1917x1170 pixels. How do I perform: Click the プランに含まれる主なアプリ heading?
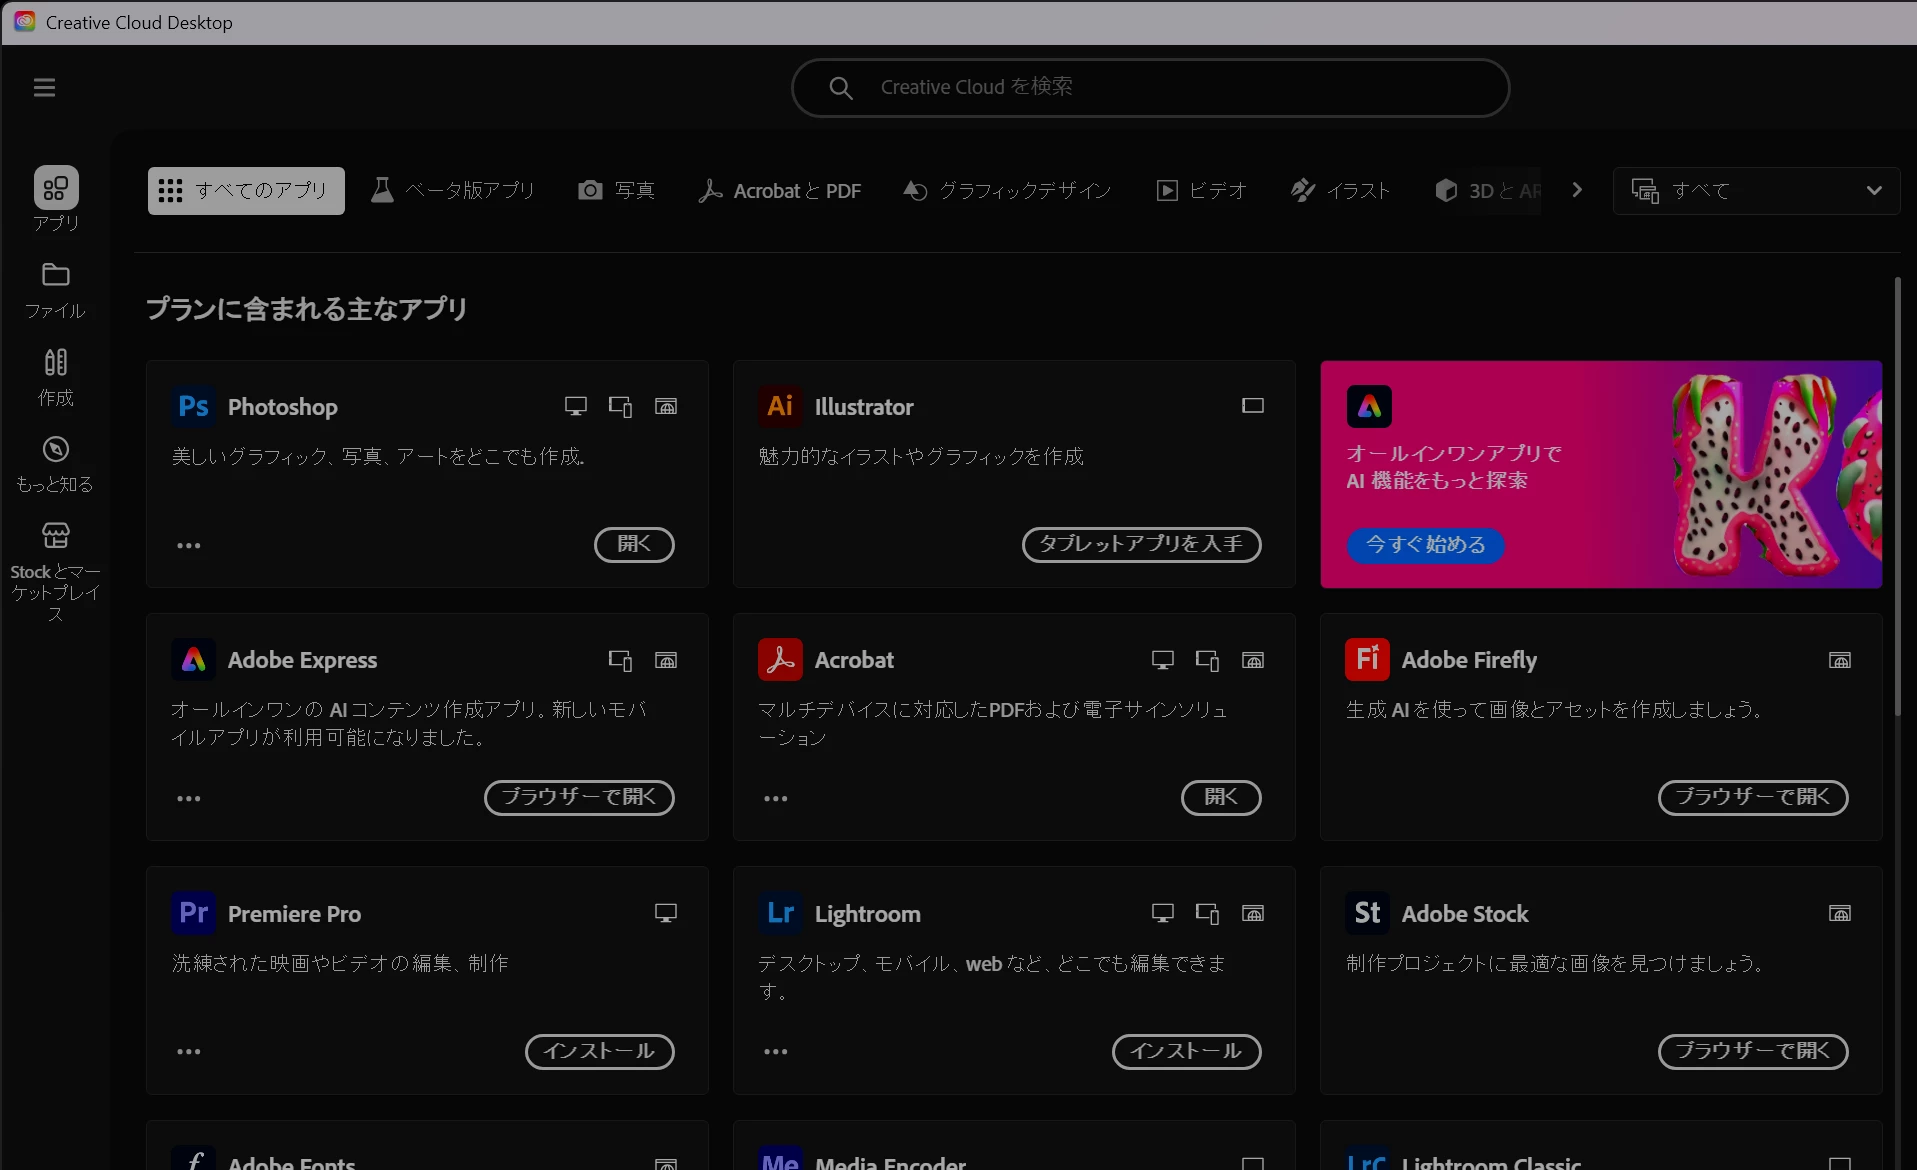point(307,309)
